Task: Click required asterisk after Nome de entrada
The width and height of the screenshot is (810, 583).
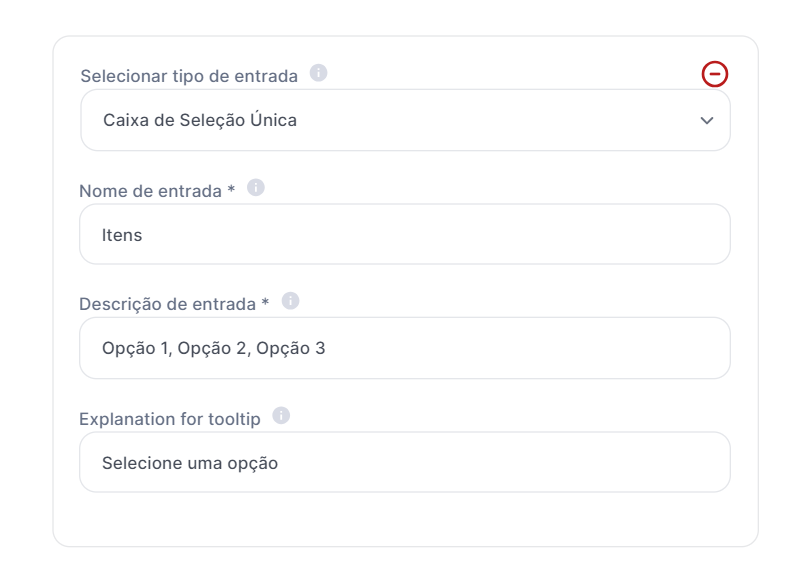Action: point(231,188)
